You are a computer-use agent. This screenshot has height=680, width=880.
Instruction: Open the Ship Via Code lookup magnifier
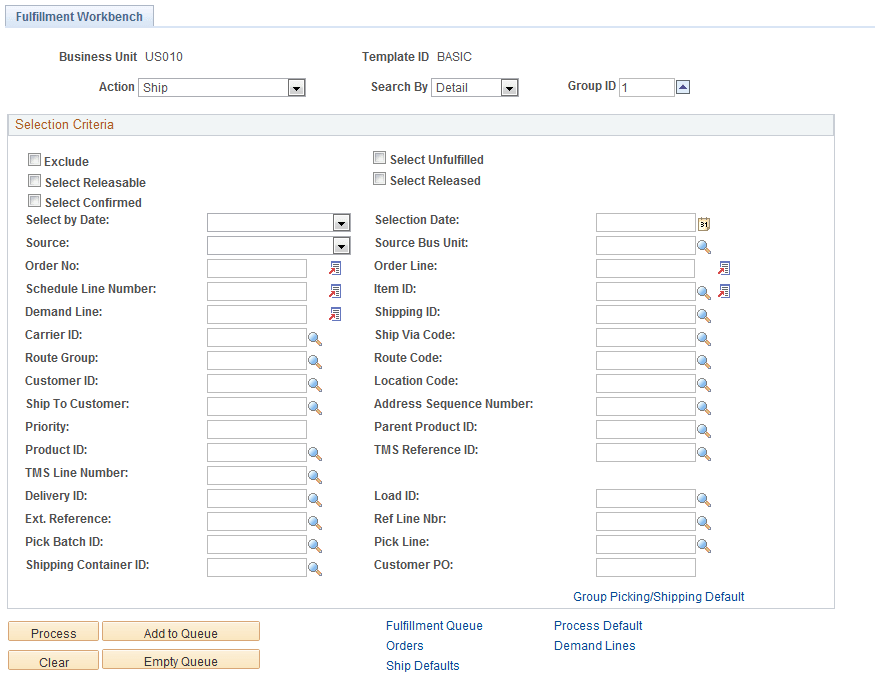pos(705,337)
